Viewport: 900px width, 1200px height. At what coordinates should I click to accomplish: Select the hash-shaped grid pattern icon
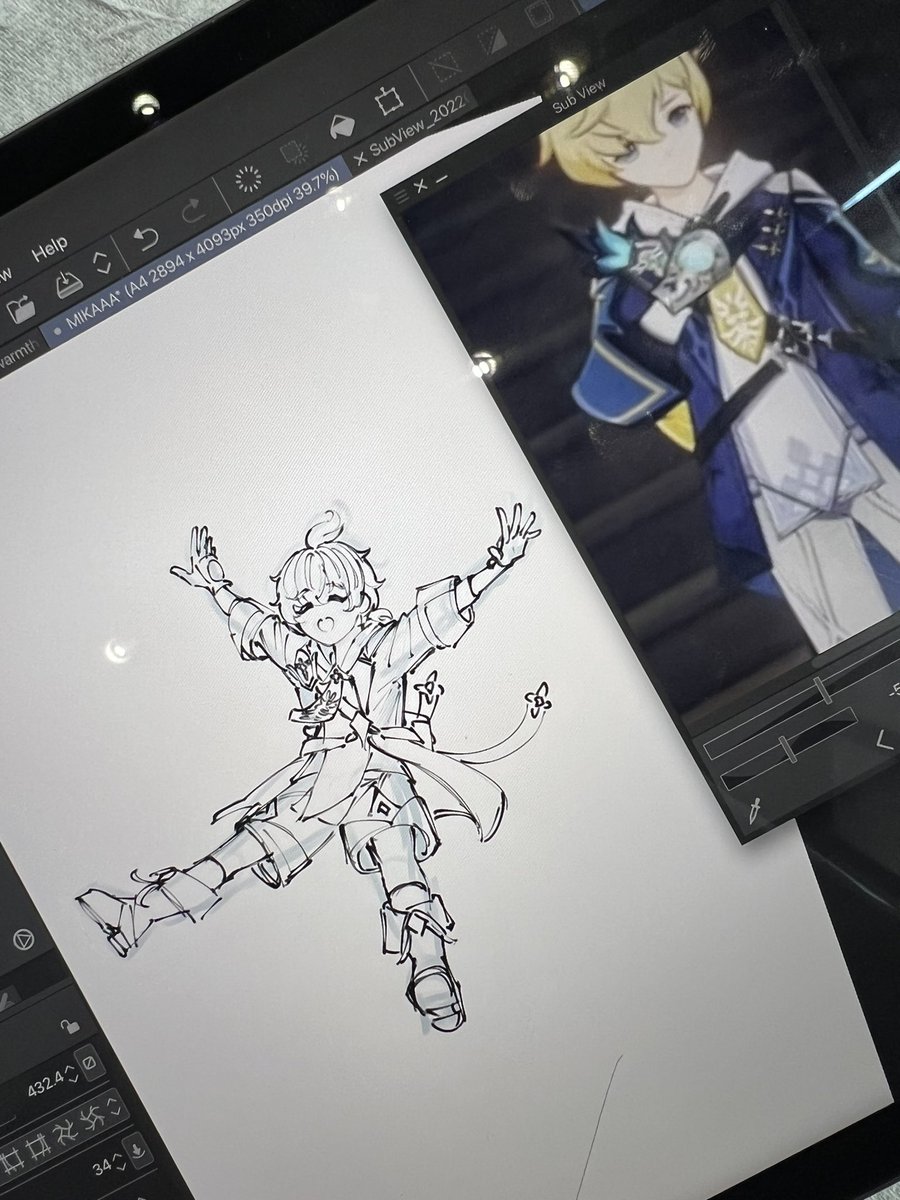coord(40,1146)
